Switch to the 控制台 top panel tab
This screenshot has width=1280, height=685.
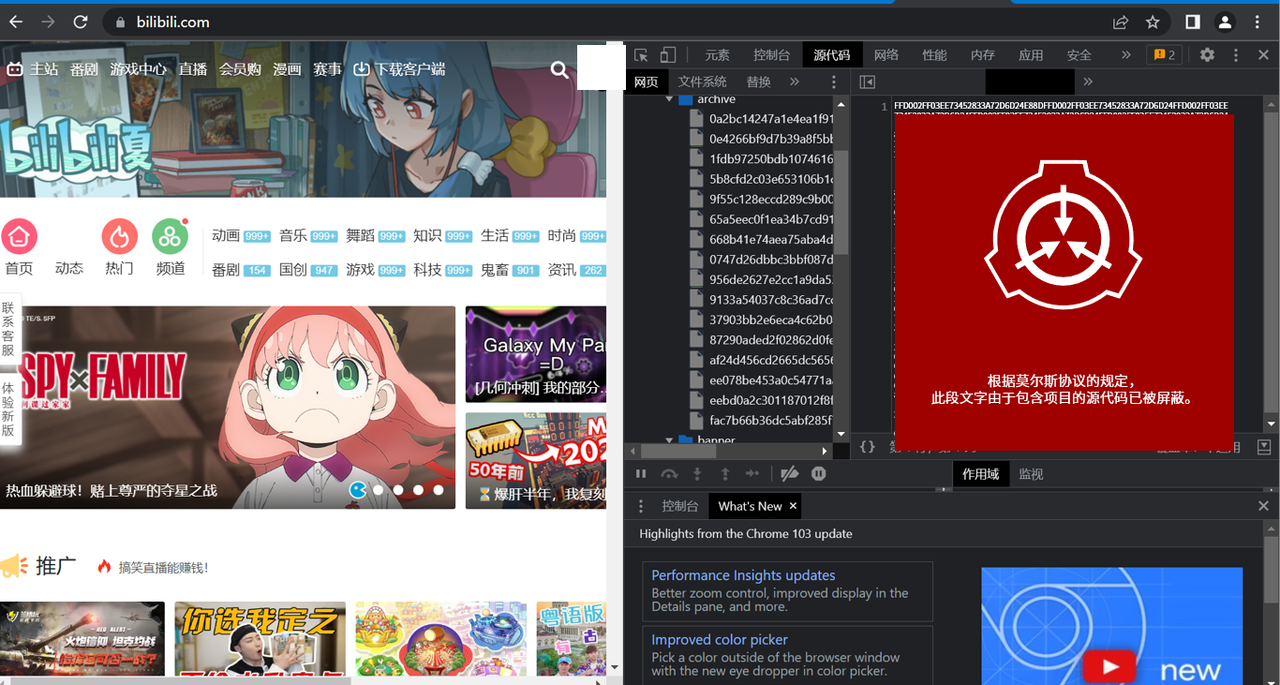coord(772,55)
